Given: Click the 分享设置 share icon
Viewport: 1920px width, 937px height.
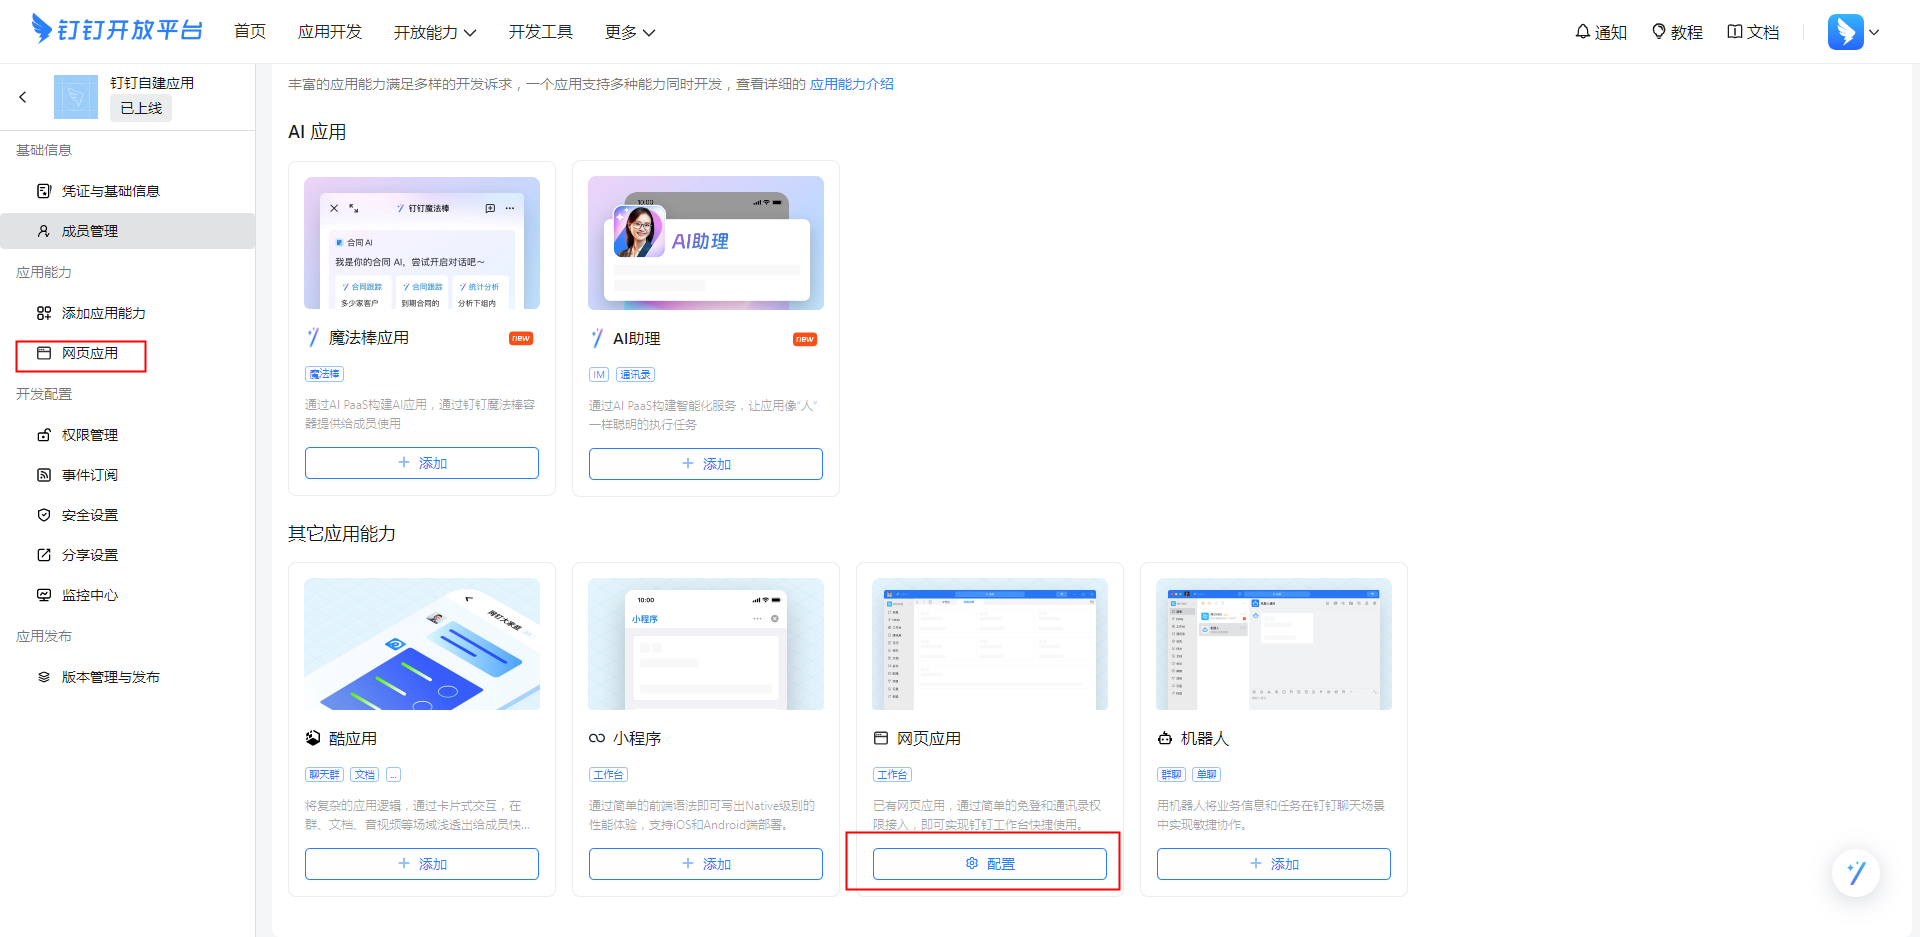Looking at the screenshot, I should point(44,555).
